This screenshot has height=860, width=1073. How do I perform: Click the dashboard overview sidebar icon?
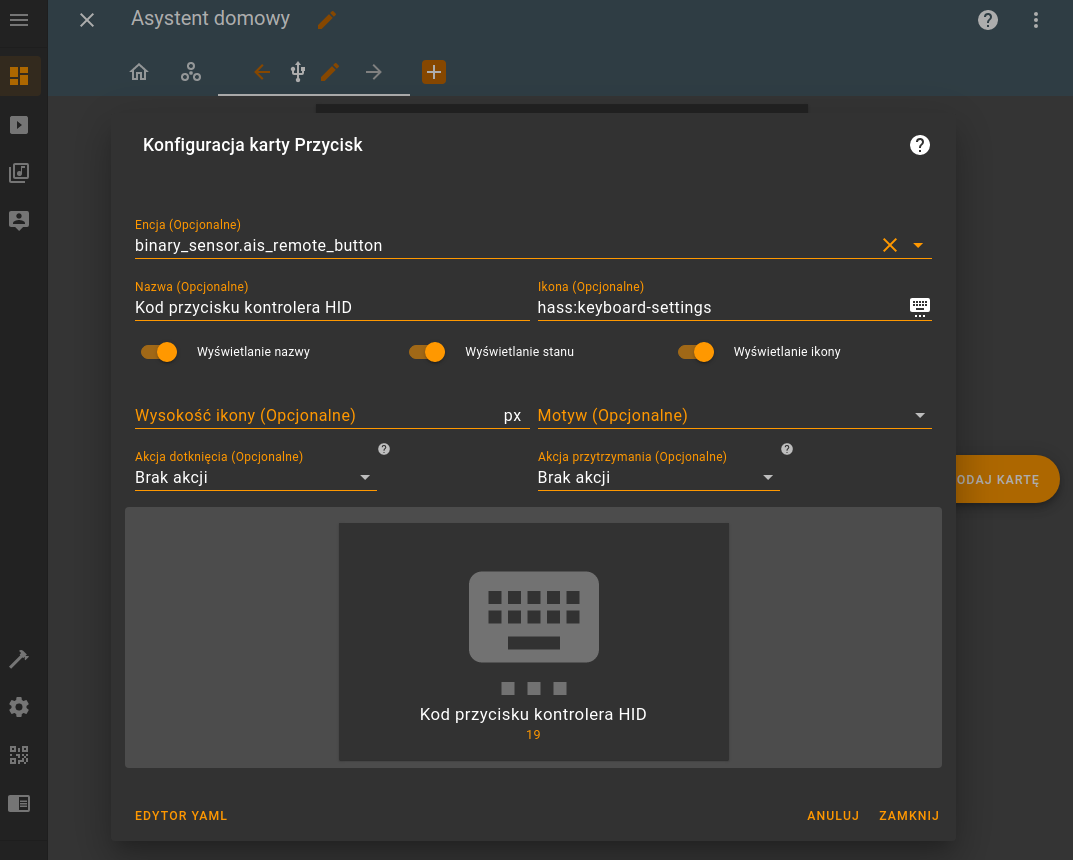tap(19, 75)
